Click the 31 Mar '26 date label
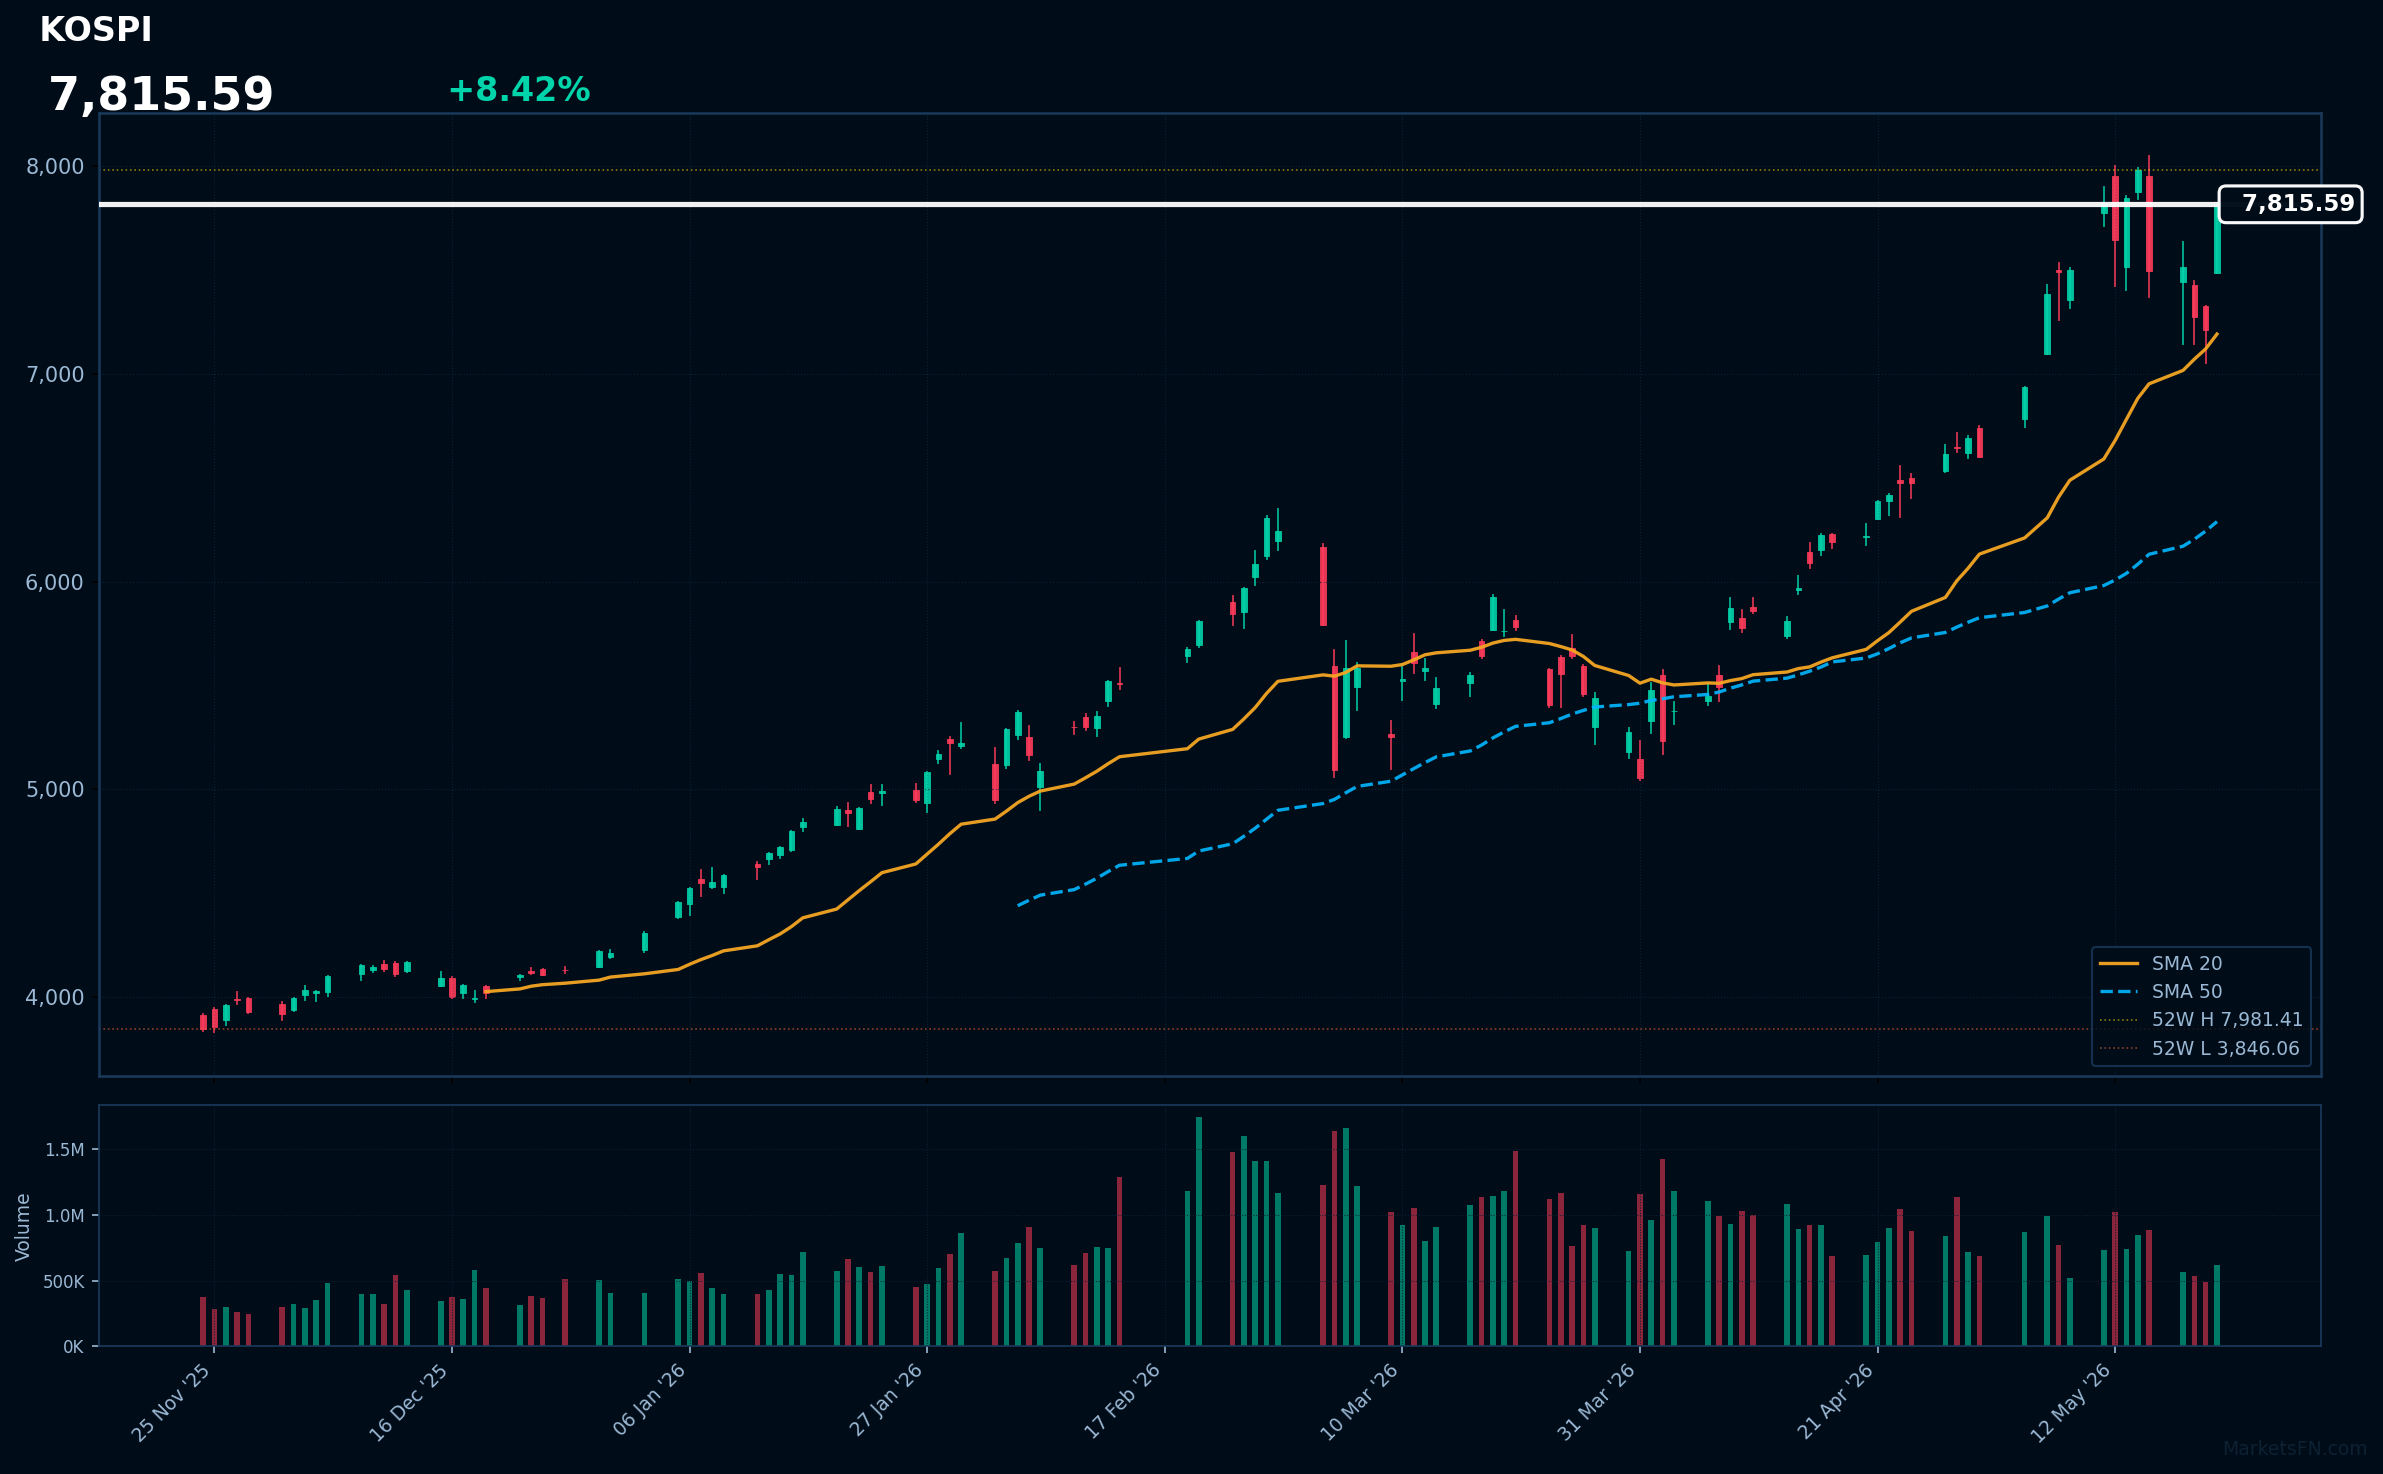The image size is (2383, 1474). (1598, 1403)
